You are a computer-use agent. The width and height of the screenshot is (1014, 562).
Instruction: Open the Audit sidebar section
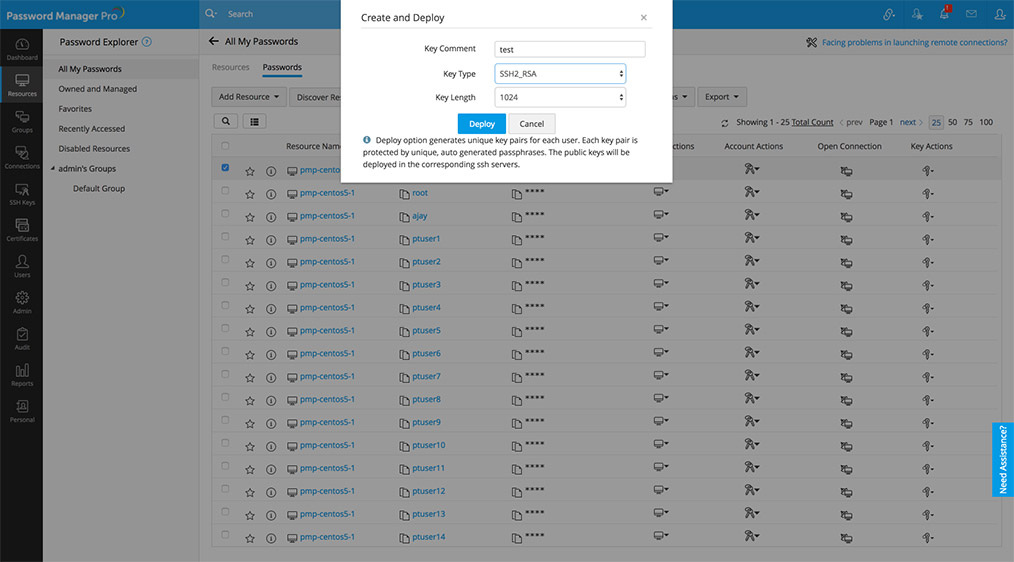coord(22,338)
